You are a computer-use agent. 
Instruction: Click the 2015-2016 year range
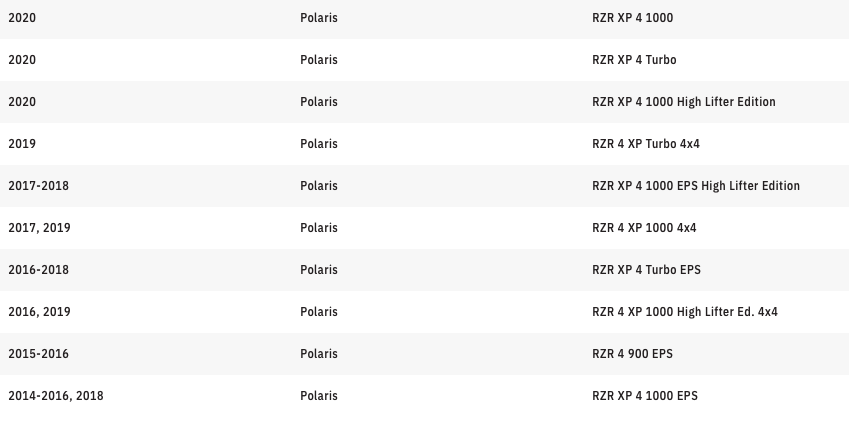tap(38, 354)
